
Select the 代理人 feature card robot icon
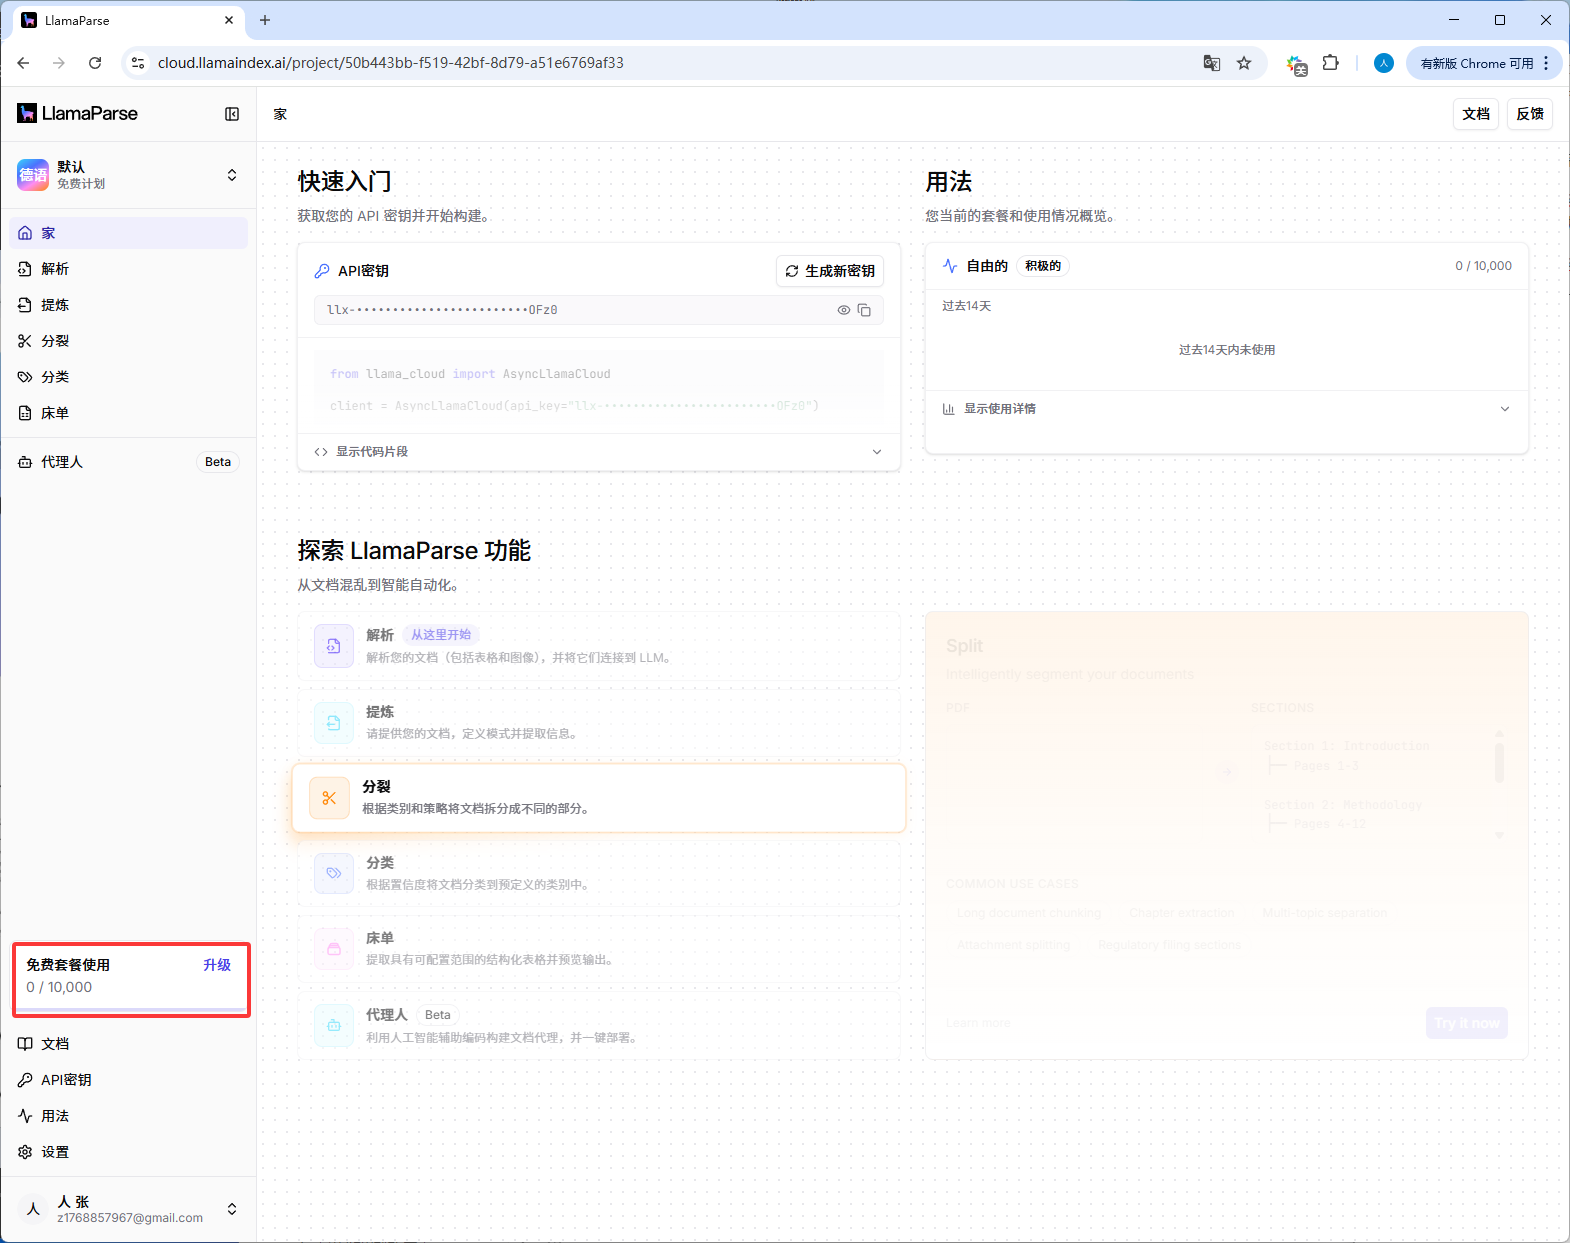(x=334, y=1025)
